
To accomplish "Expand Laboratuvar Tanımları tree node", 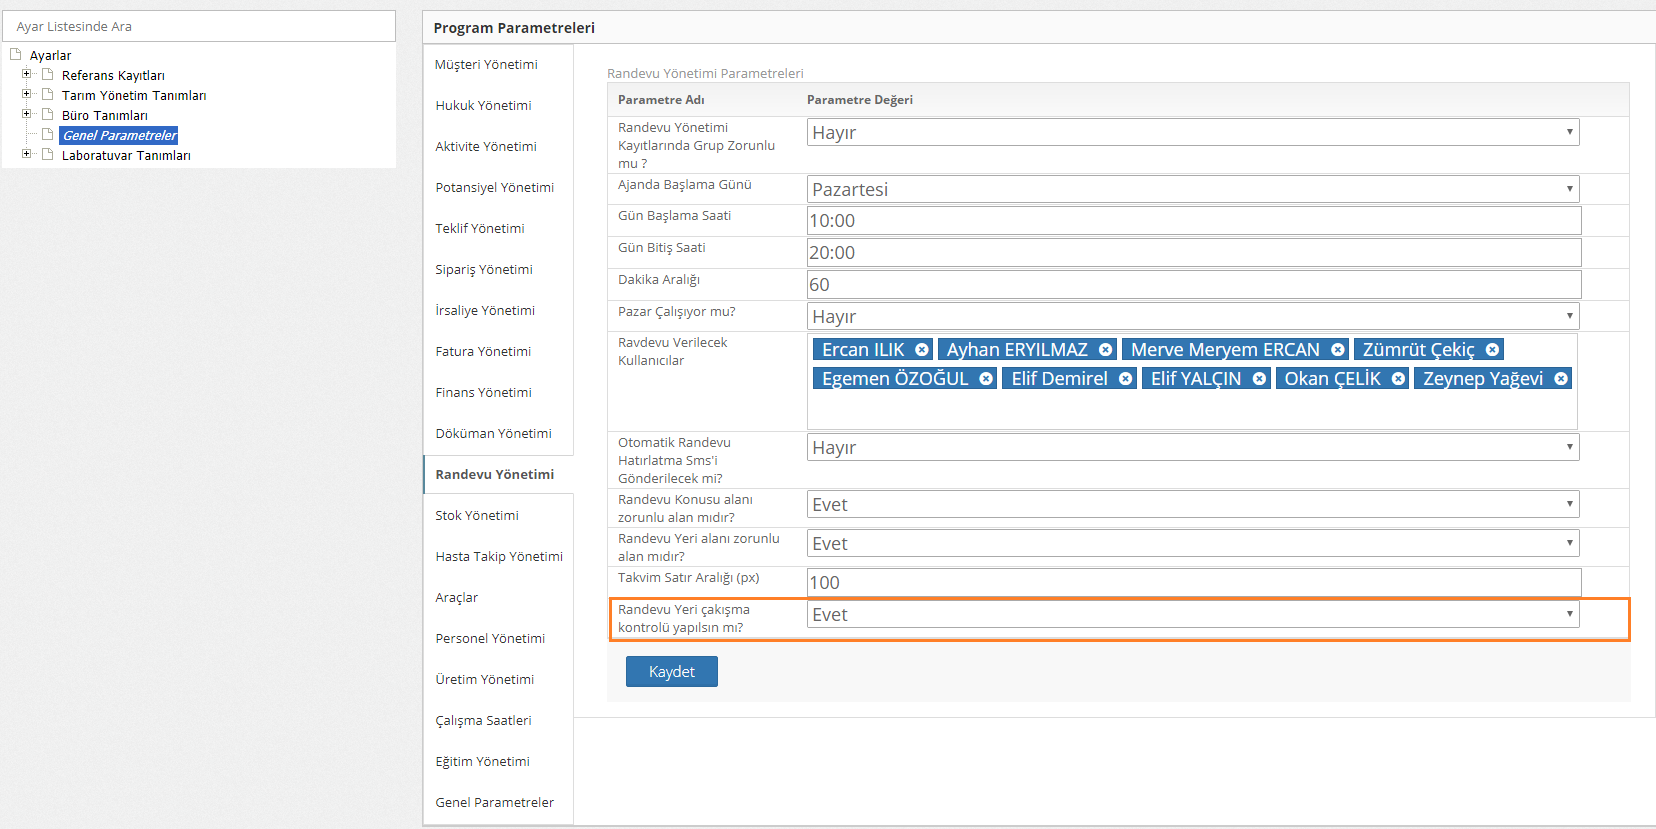I will pos(27,154).
